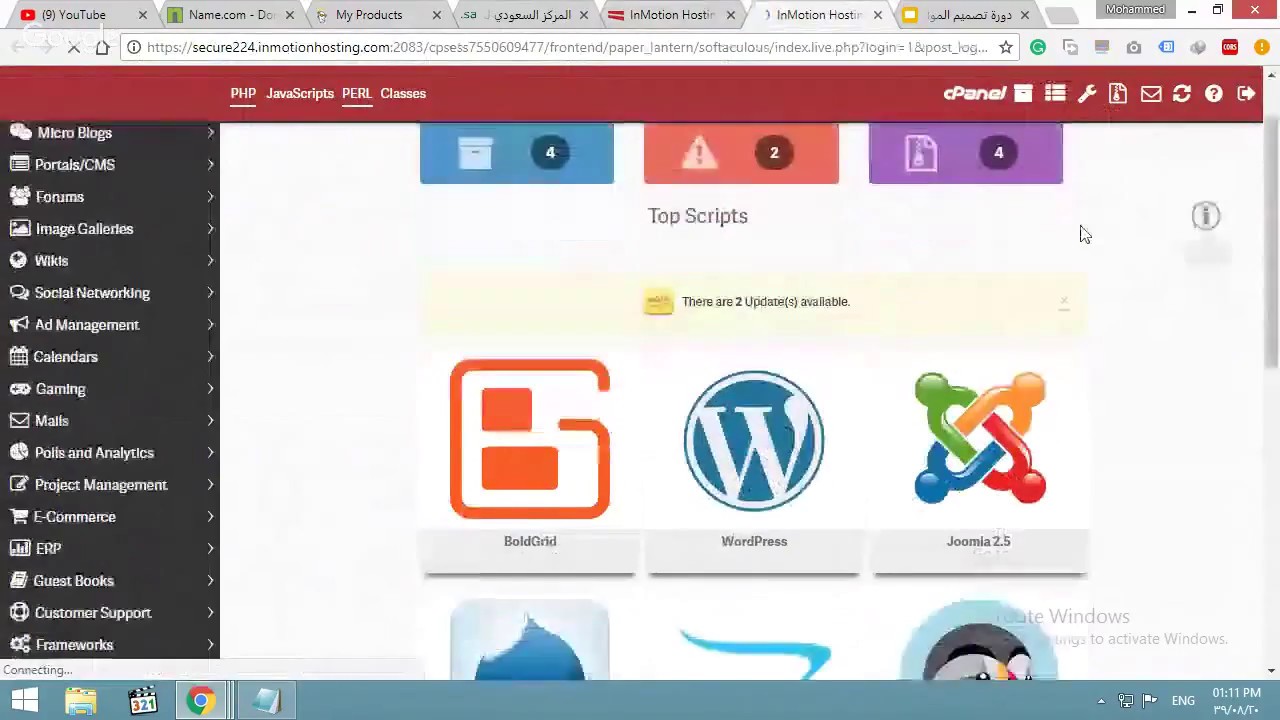Expand the Forums category
1280x720 pixels.
pyautogui.click(x=110, y=197)
